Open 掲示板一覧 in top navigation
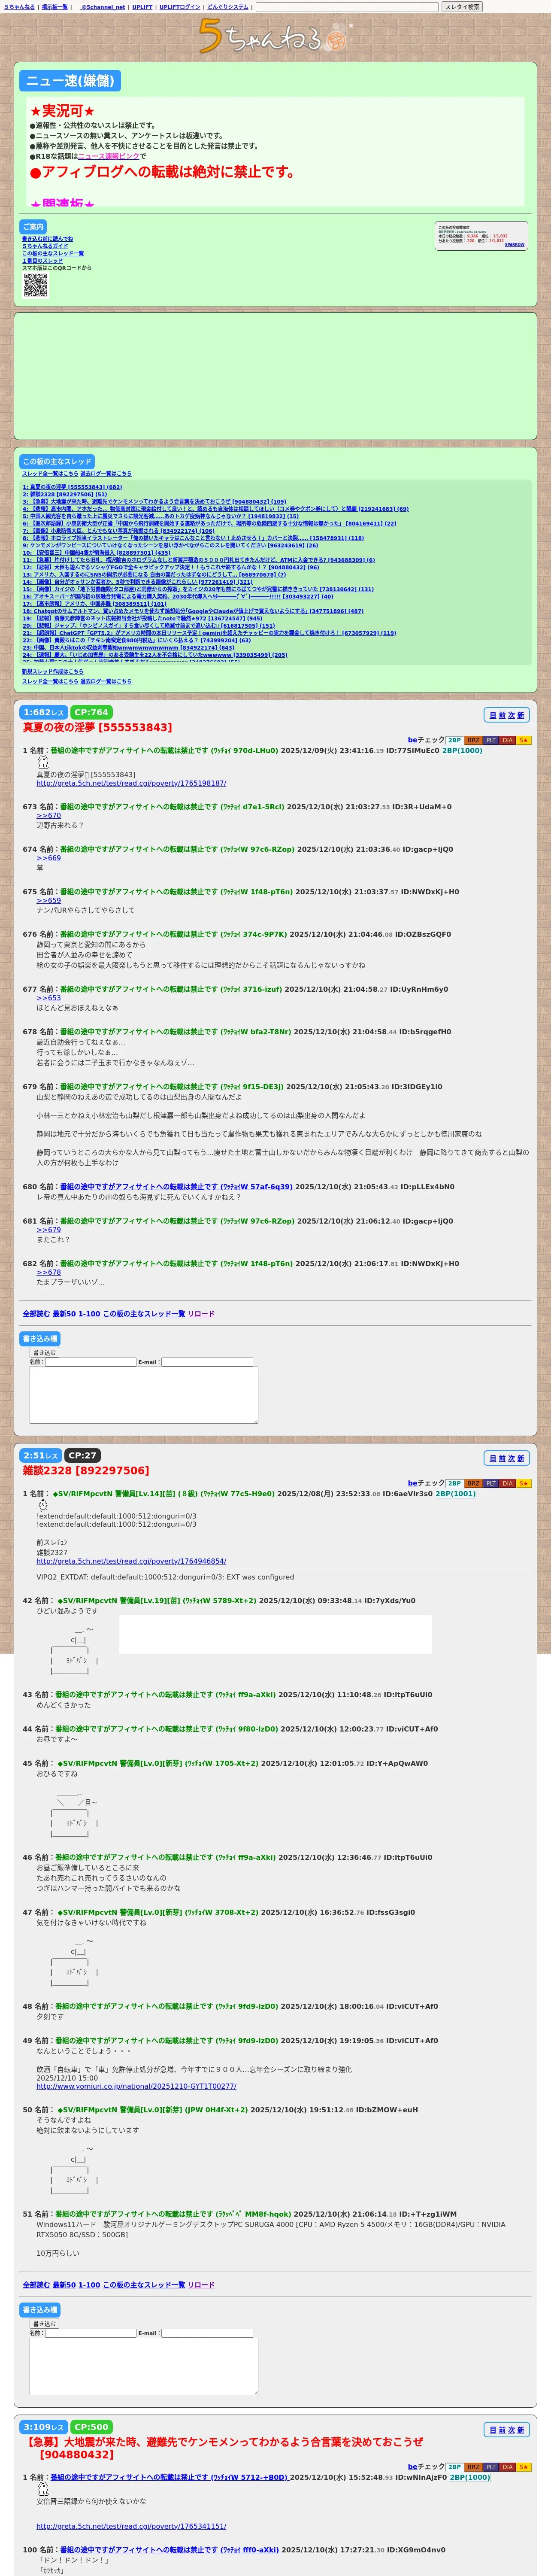The height and width of the screenshot is (2576, 551). click(x=55, y=7)
